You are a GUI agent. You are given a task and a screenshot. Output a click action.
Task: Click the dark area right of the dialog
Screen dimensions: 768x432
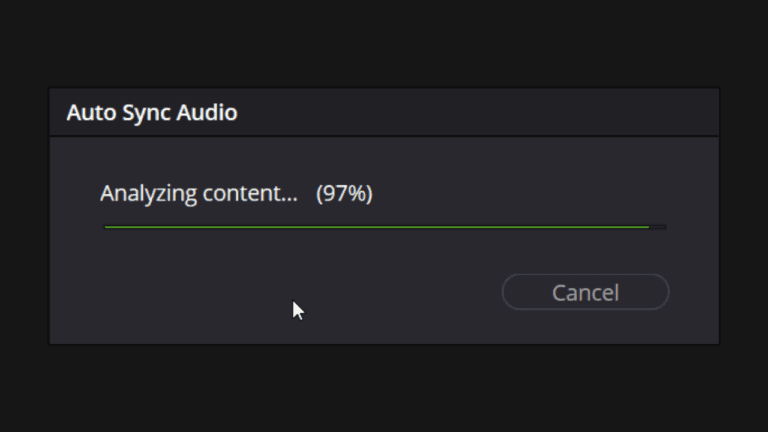pyautogui.click(x=743, y=216)
